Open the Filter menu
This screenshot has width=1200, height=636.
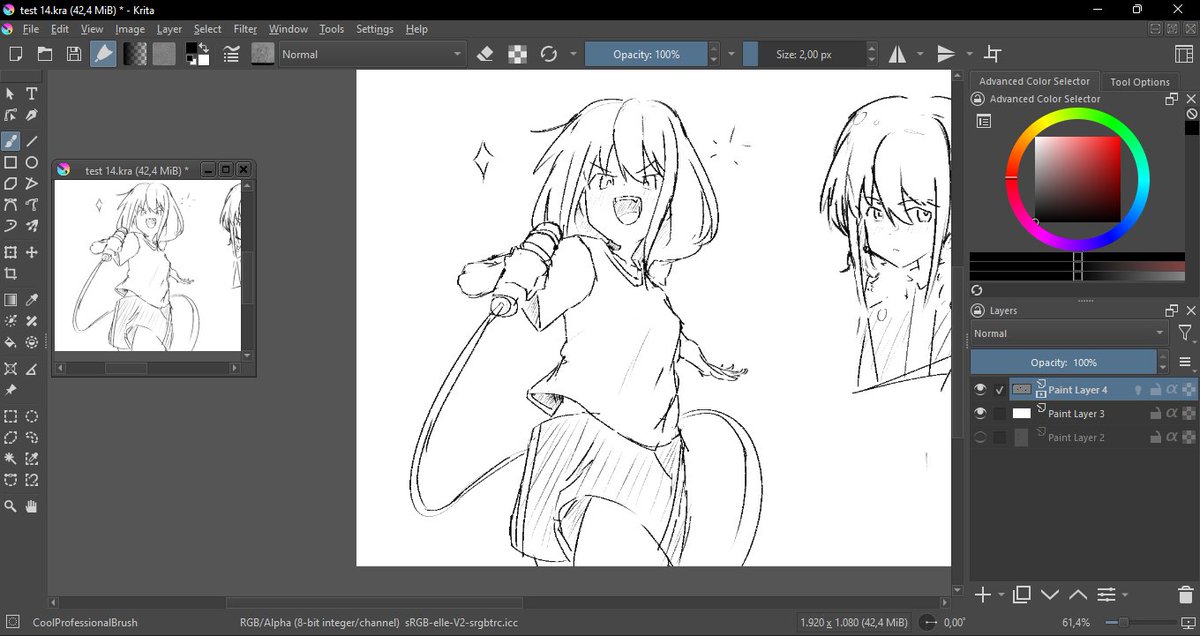click(x=245, y=29)
